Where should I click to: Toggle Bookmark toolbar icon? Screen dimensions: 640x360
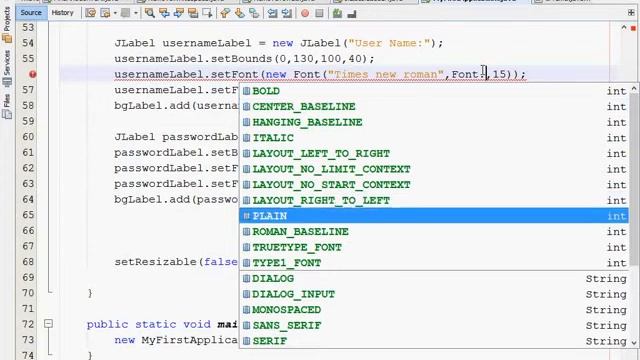click(254, 13)
